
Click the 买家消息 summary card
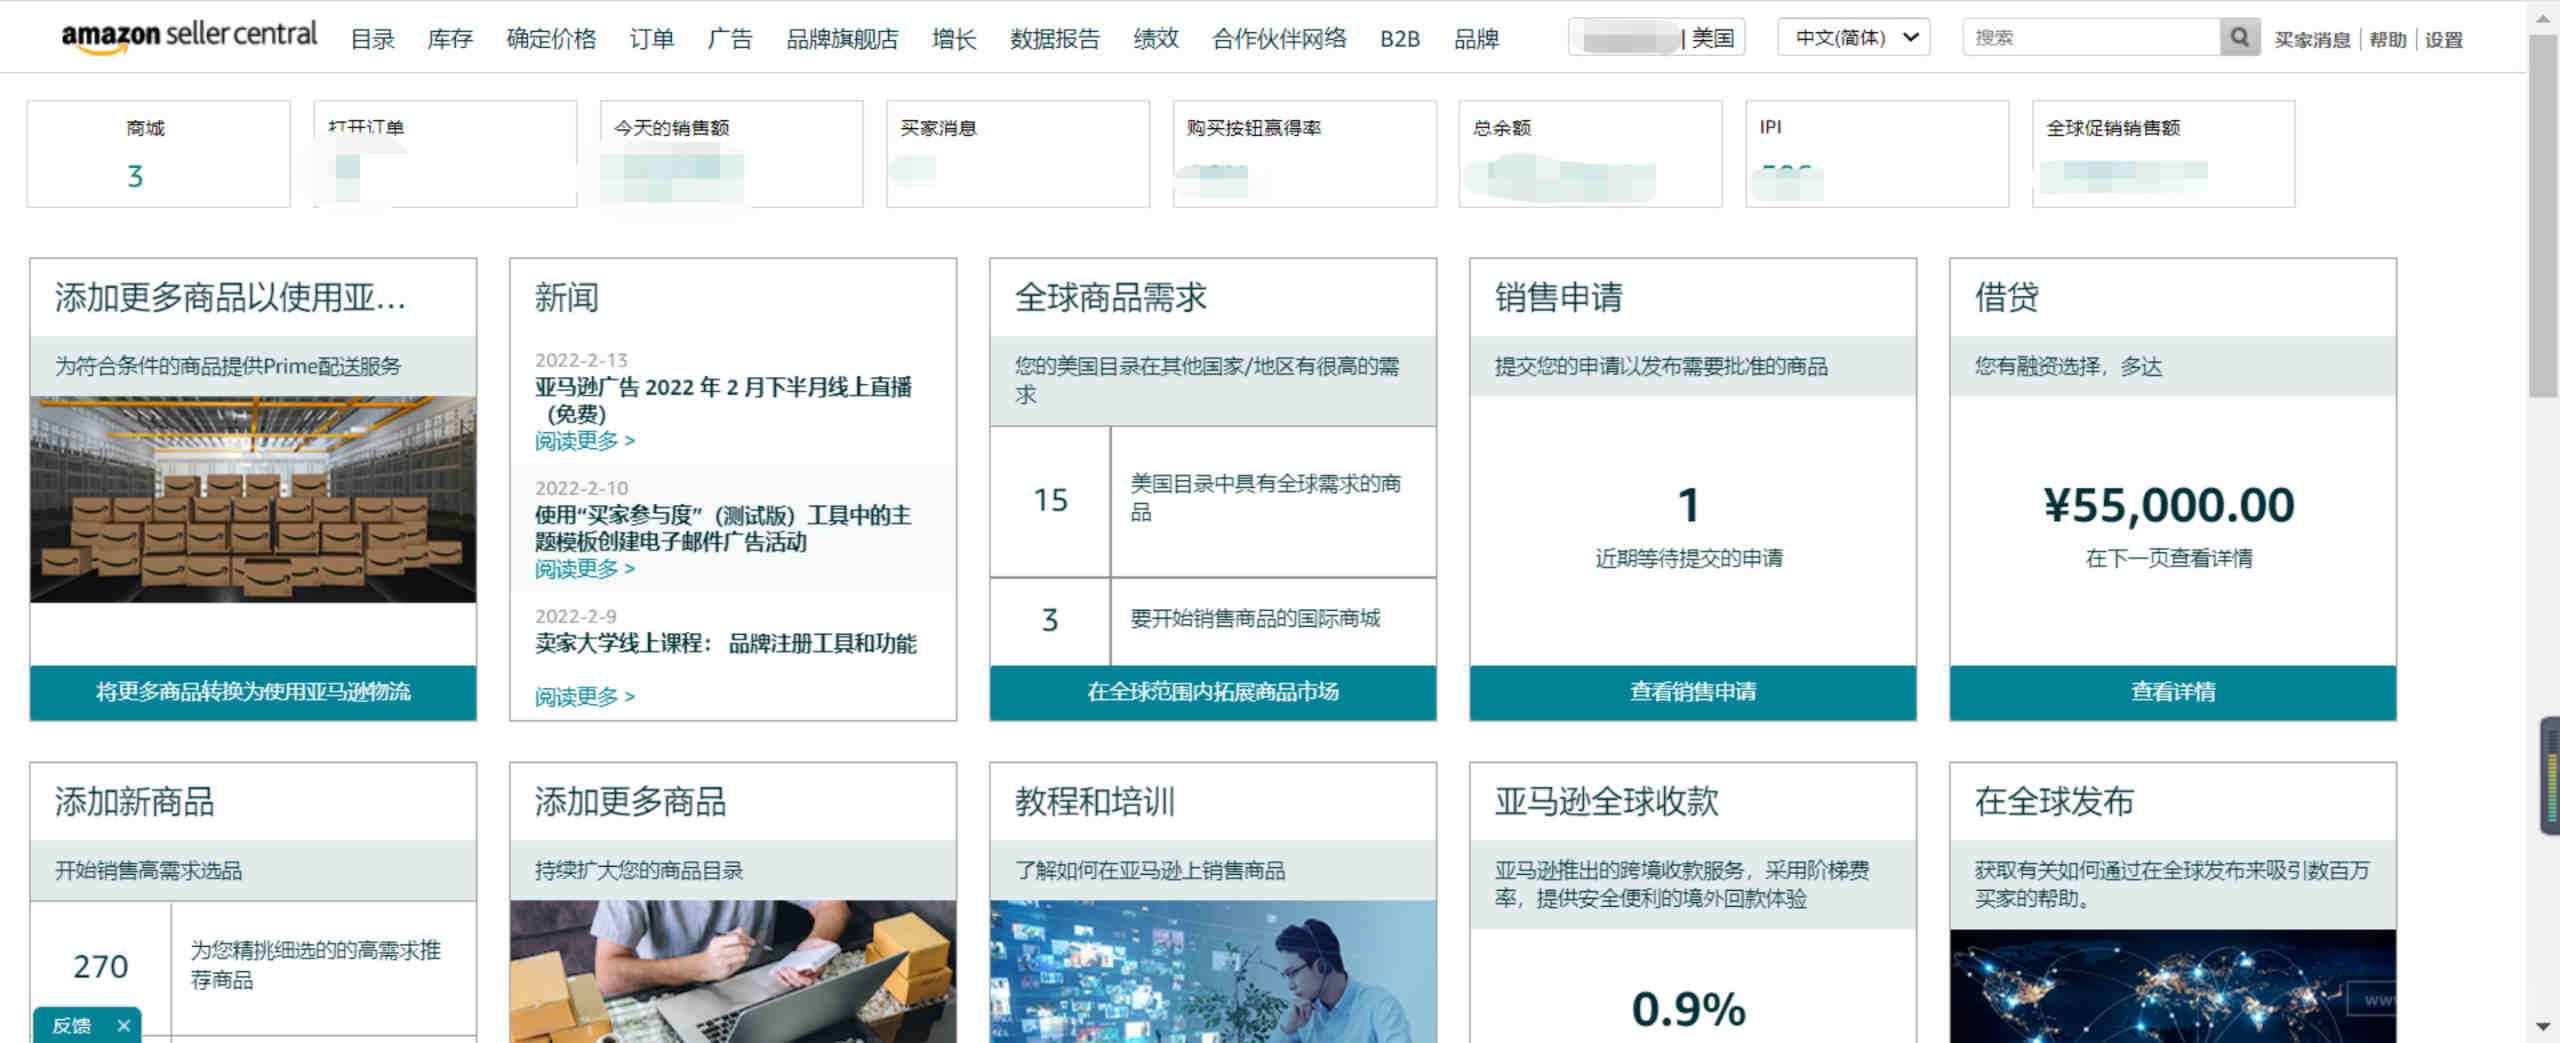1018,153
